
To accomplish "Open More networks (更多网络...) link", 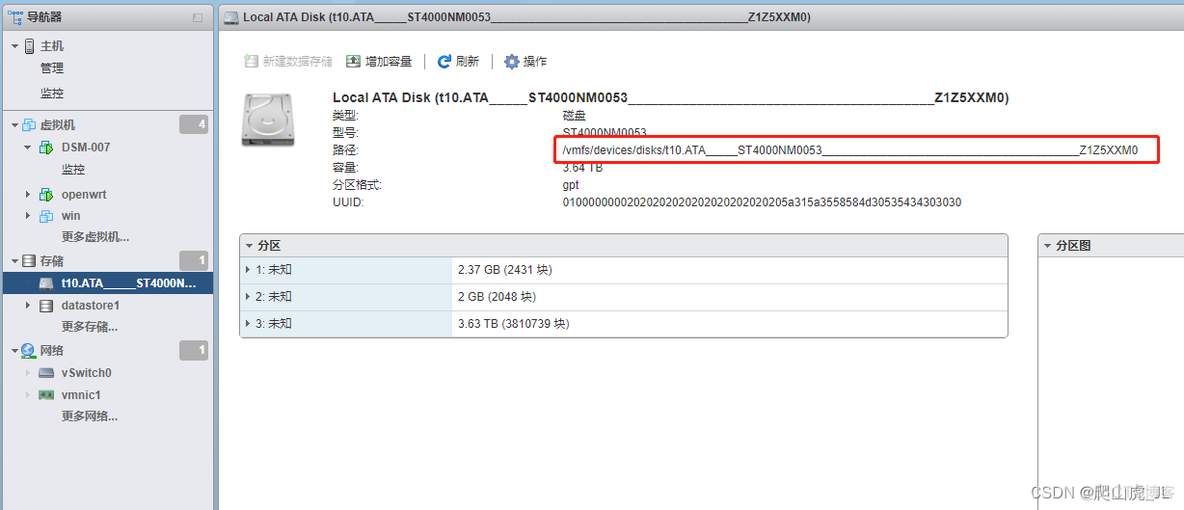I will [x=90, y=416].
